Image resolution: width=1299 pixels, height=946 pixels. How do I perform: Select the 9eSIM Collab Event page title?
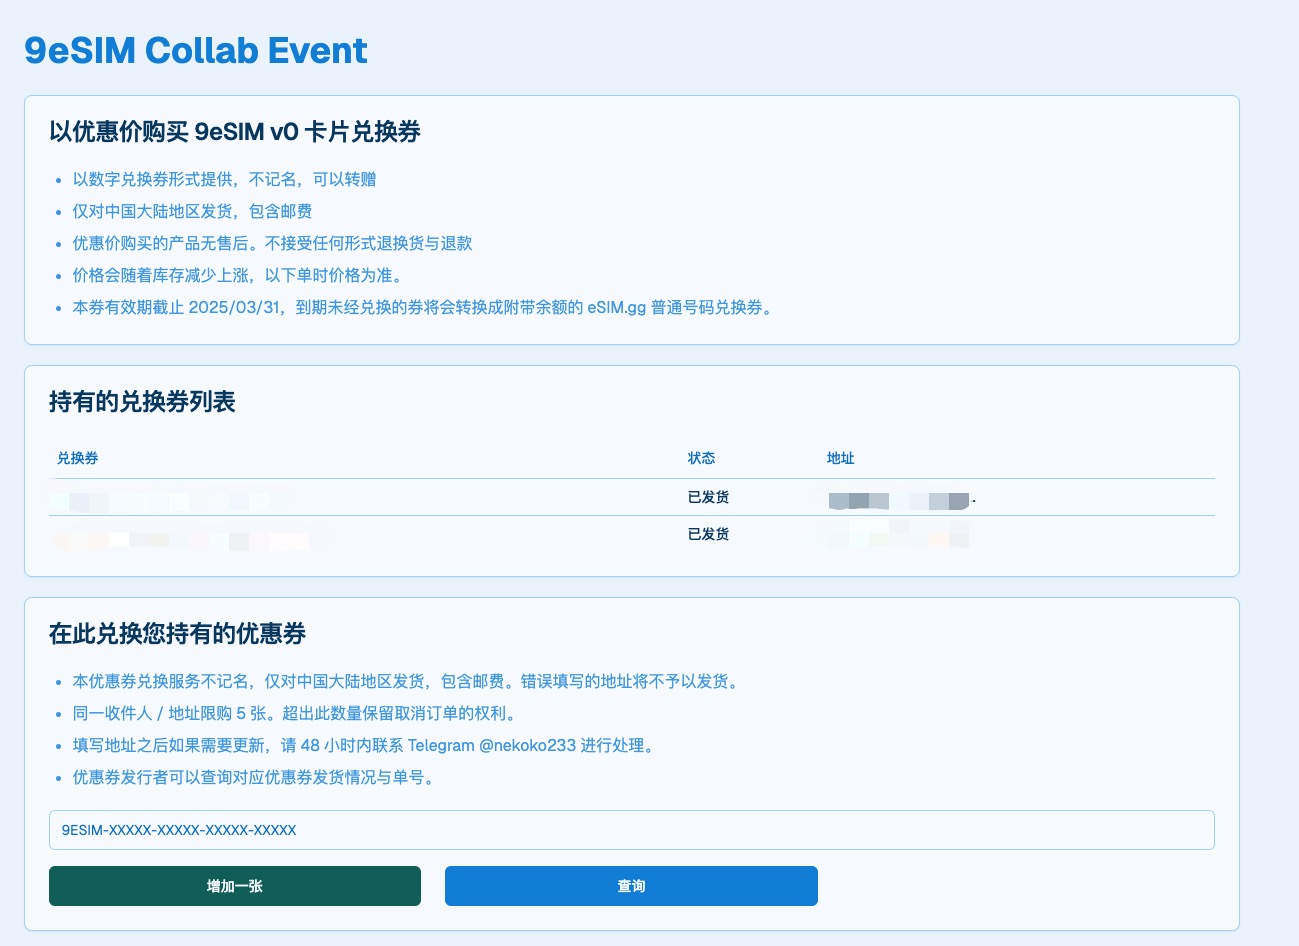tap(196, 50)
